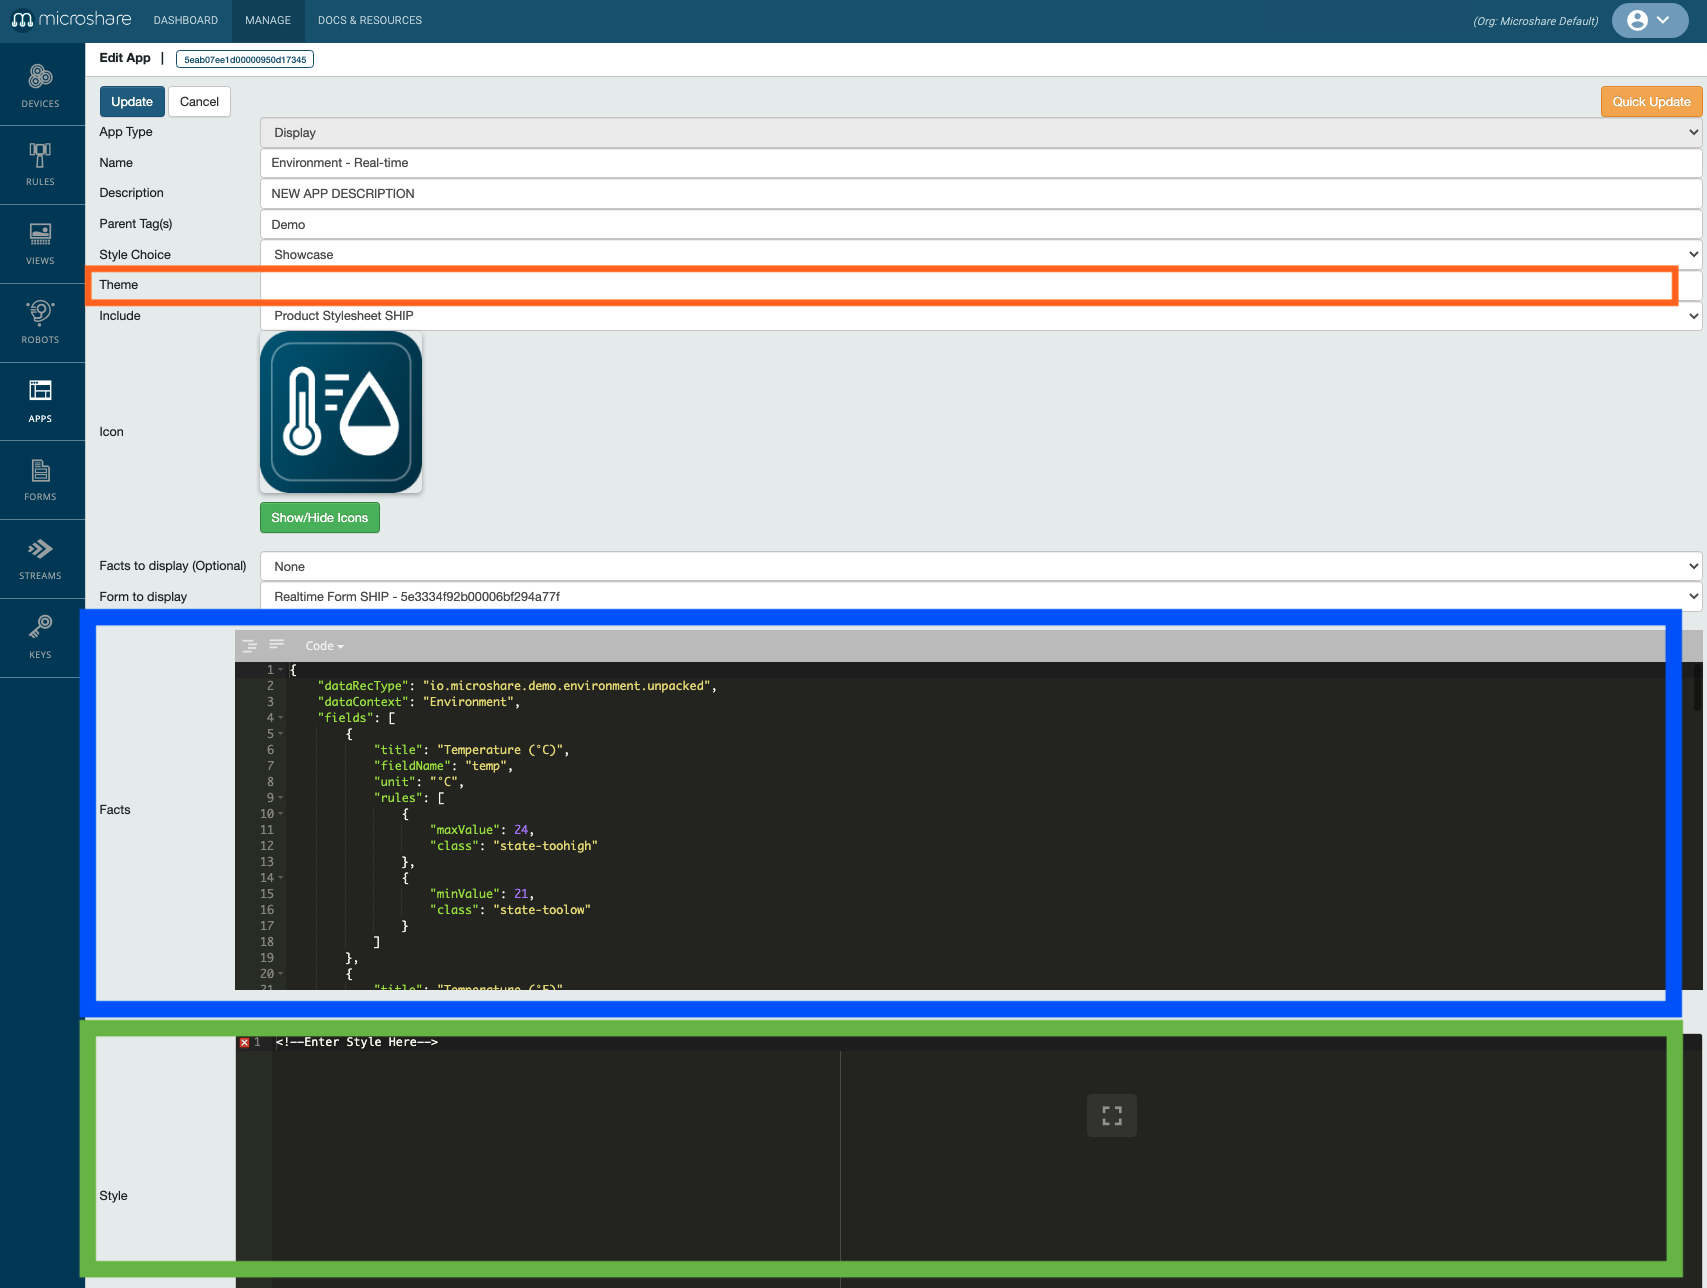Open the Devices sidebar section
Viewport: 1707px width, 1288px height.
click(40, 86)
